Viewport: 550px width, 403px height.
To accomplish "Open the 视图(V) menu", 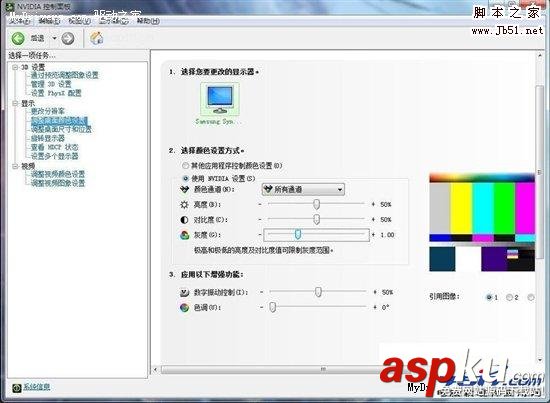I will coord(80,21).
